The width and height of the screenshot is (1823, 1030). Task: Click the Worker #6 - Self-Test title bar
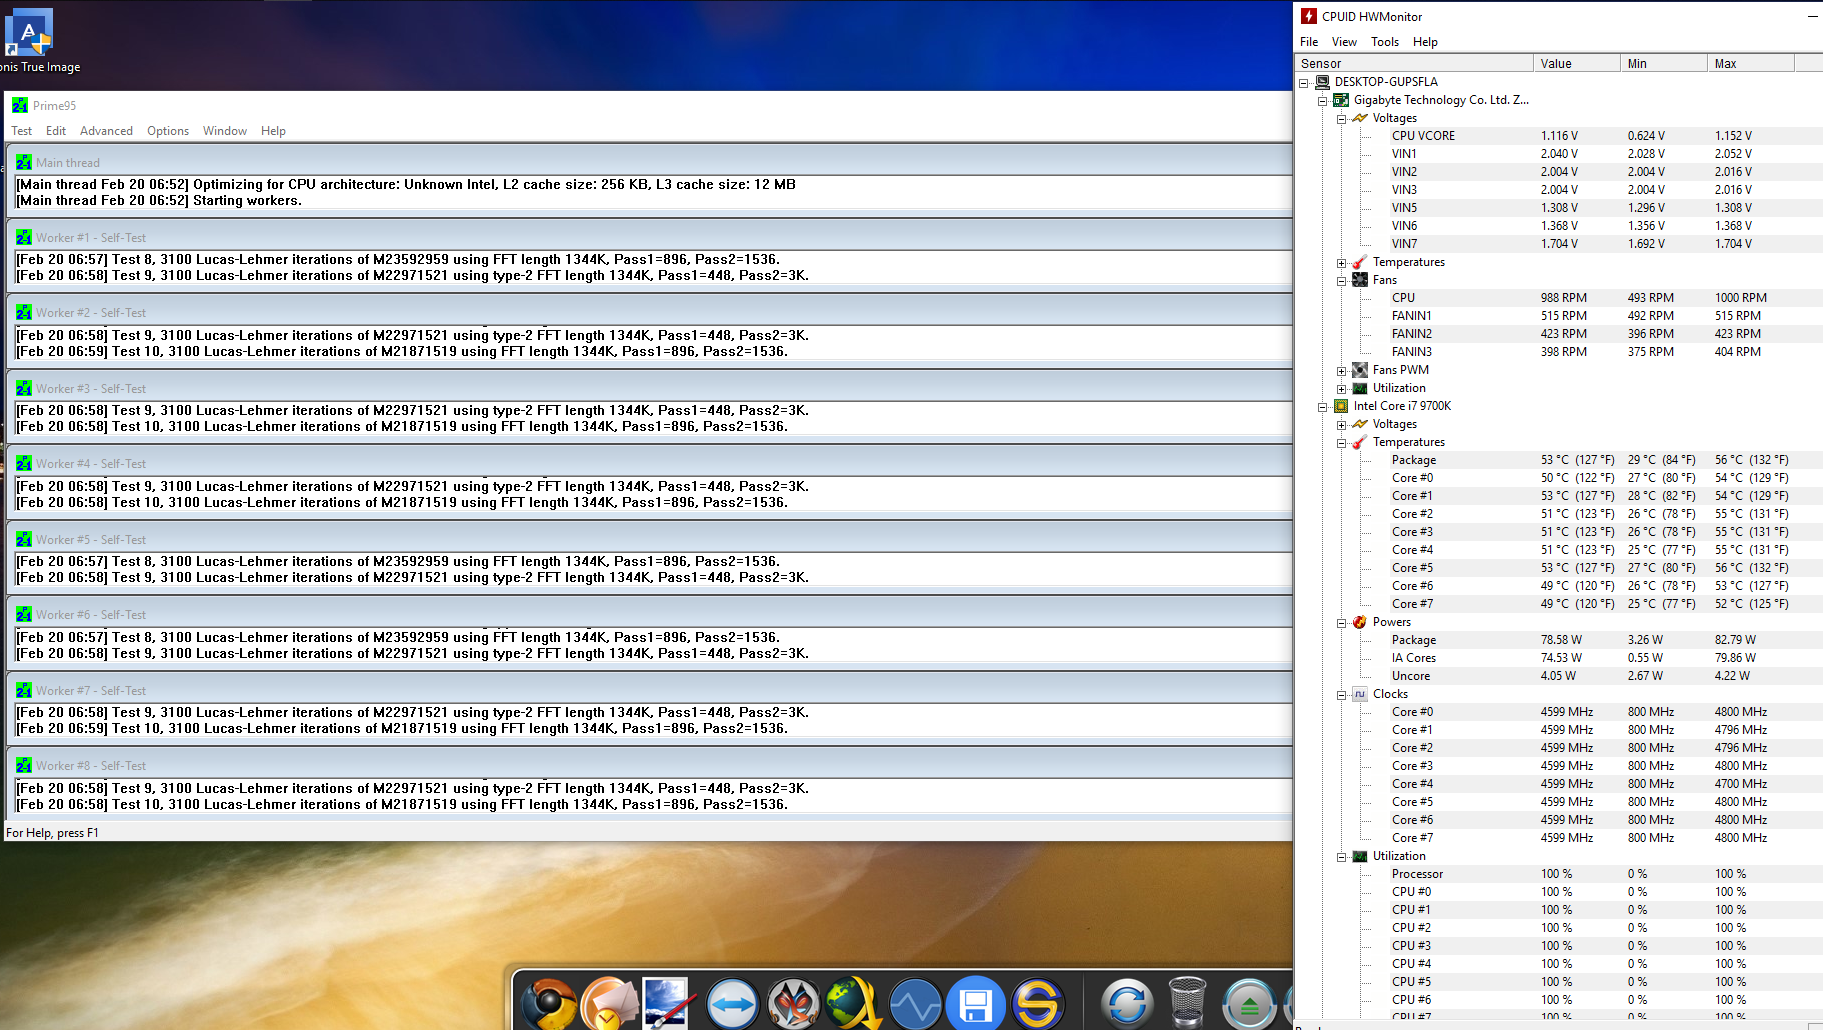pyautogui.click(x=649, y=615)
